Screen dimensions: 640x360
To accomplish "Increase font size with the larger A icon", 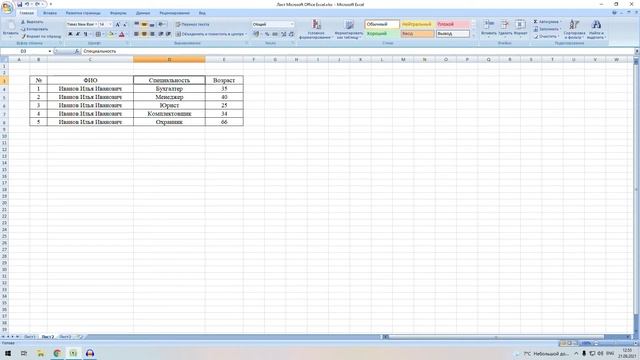I will pyautogui.click(x=118, y=24).
